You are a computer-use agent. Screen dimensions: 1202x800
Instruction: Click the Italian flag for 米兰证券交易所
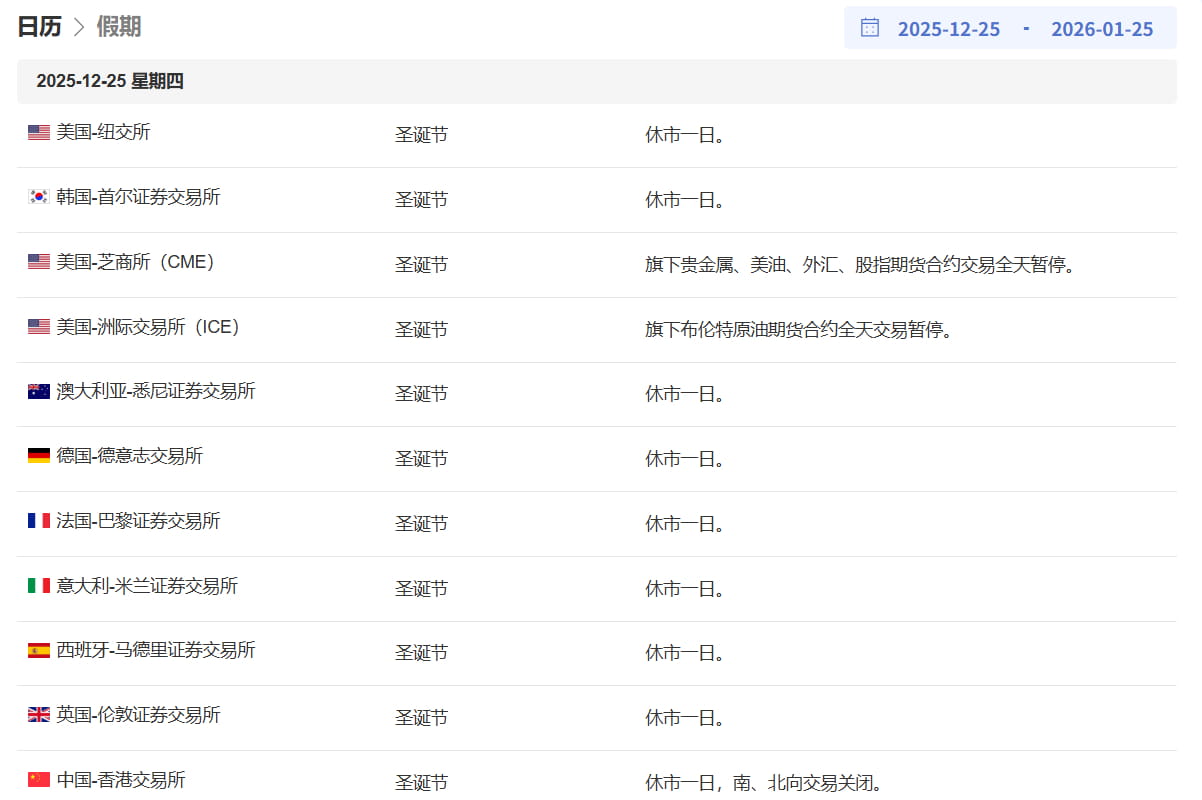click(39, 586)
